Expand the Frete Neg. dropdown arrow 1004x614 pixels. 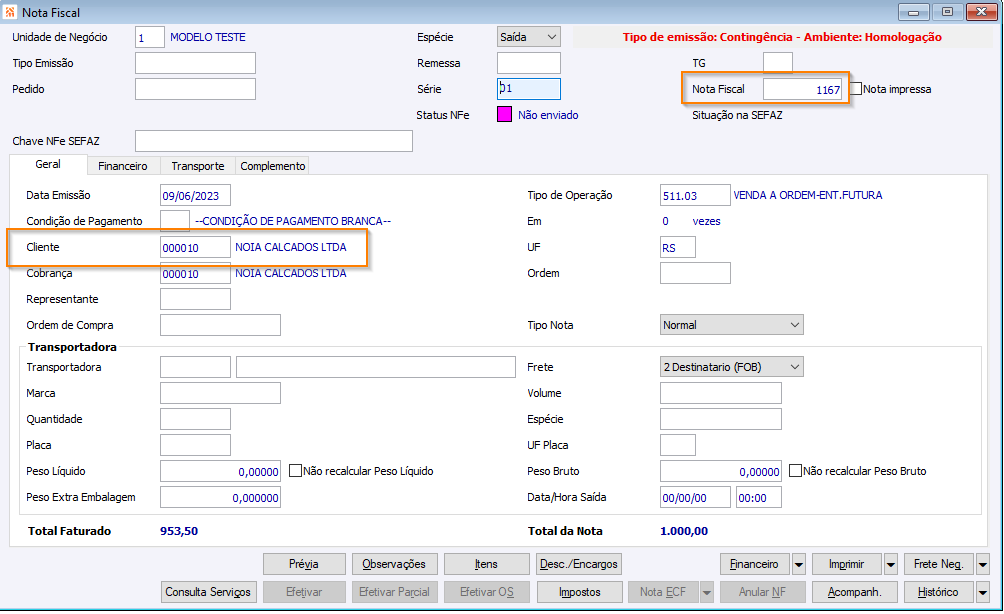tap(983, 565)
